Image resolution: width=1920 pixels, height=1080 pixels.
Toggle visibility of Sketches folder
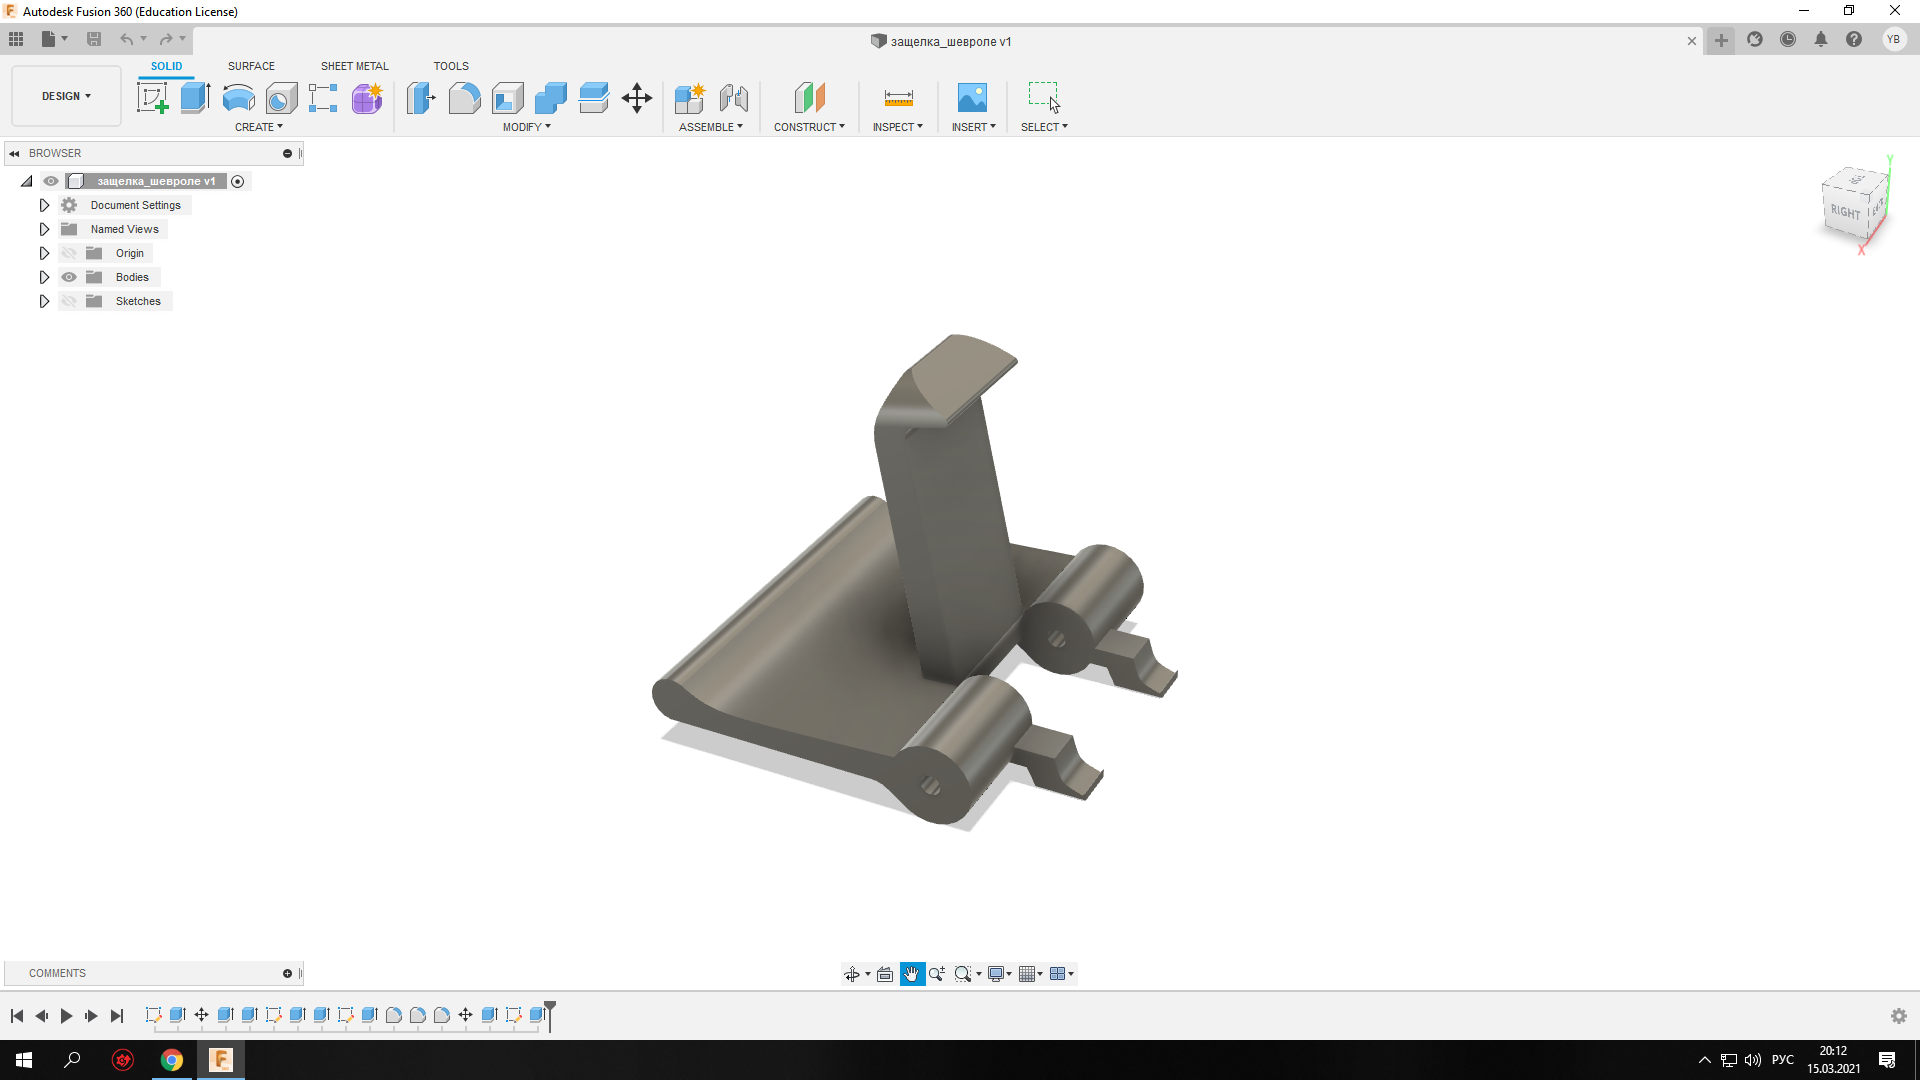point(69,301)
